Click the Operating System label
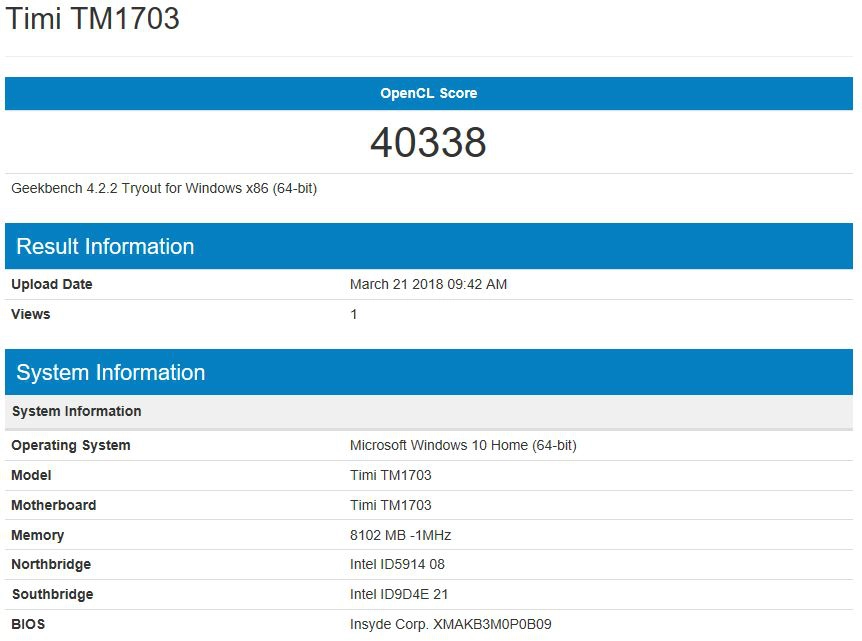Viewport: 862px width, 641px height. click(x=71, y=445)
